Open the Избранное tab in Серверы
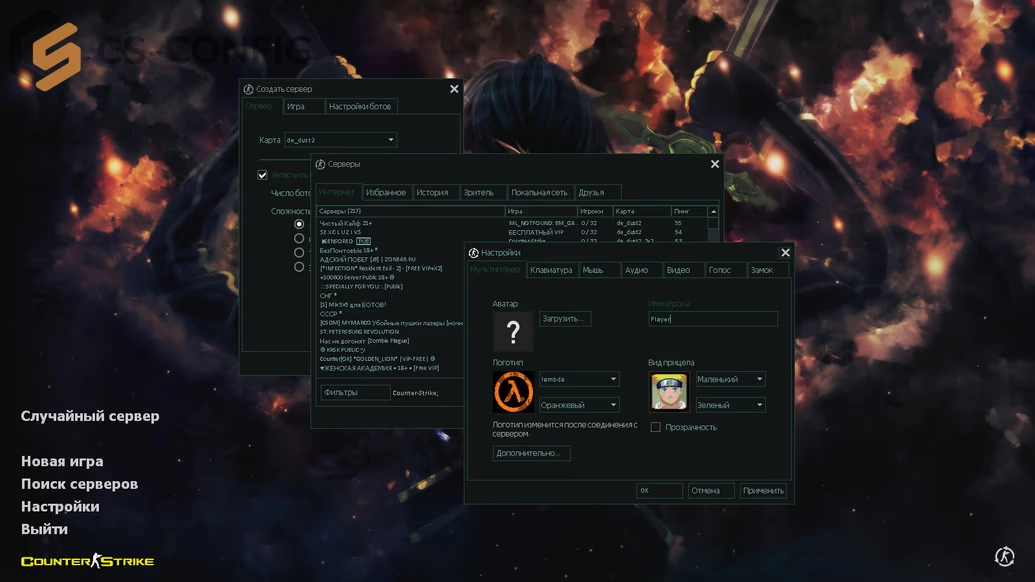The image size is (1035, 582). pyautogui.click(x=385, y=193)
